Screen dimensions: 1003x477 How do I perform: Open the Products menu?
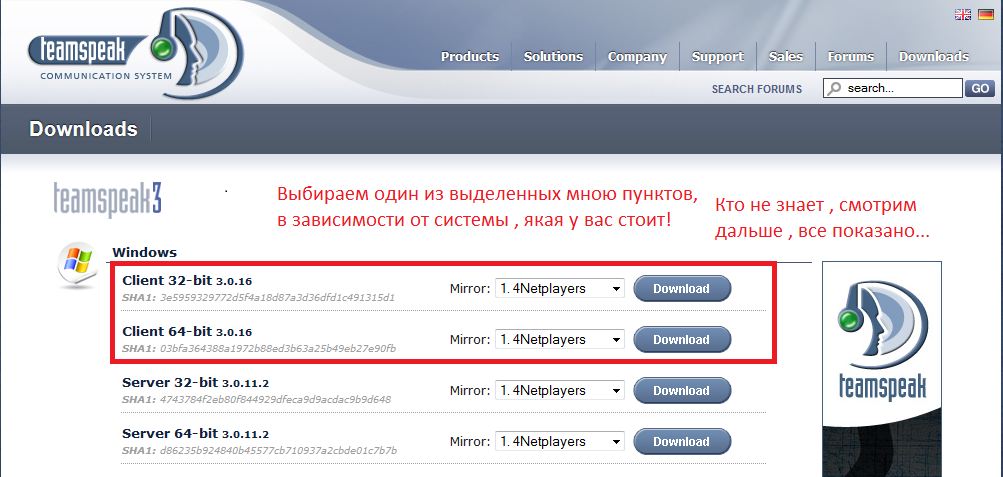click(470, 56)
